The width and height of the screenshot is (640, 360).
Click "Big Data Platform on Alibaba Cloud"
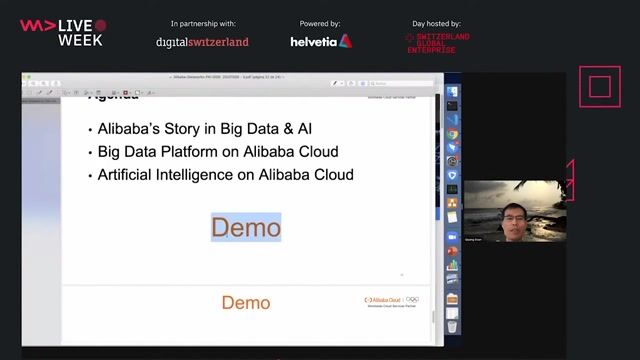point(218,152)
